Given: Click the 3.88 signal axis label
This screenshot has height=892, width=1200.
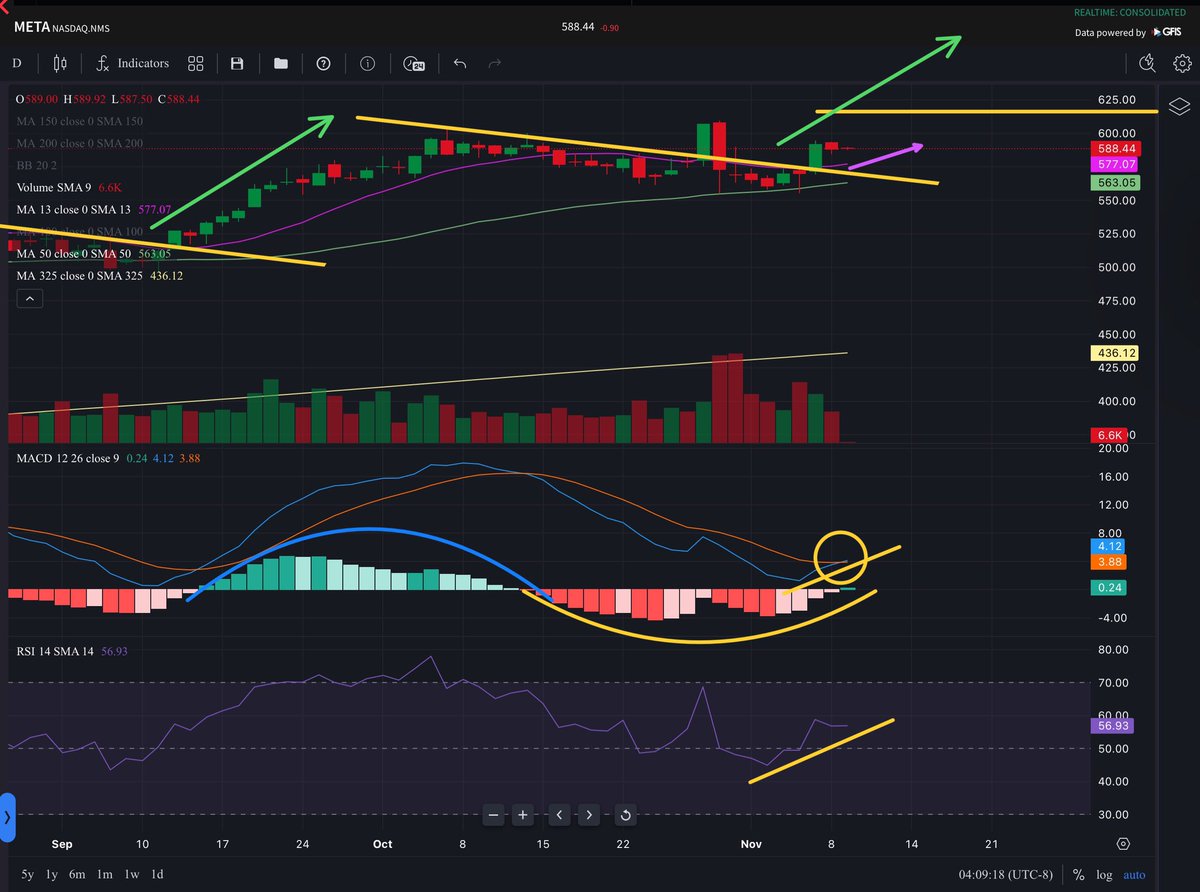Looking at the screenshot, I should (1110, 563).
